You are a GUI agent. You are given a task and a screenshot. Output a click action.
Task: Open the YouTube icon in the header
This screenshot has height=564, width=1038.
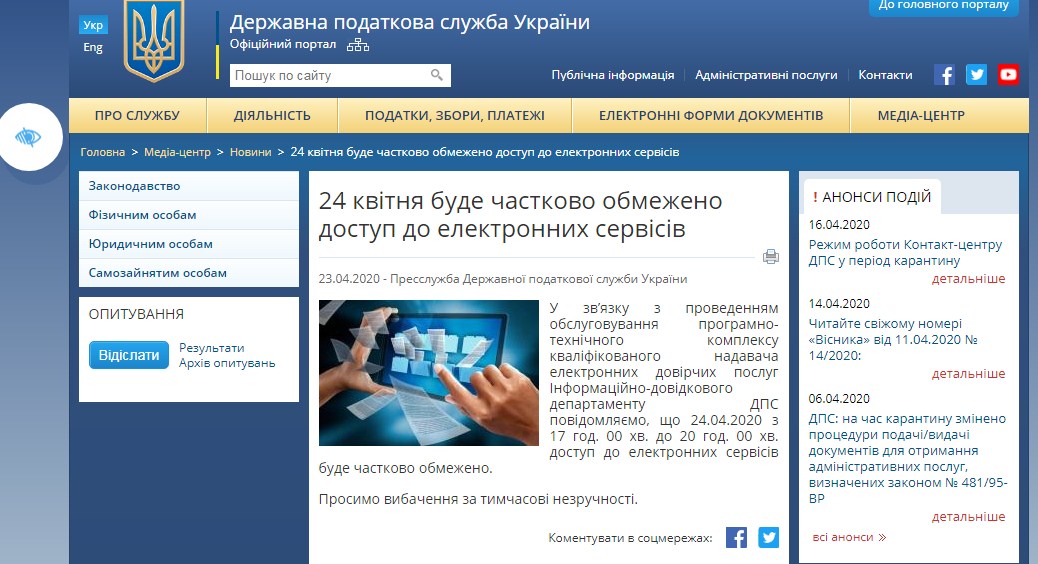[1008, 75]
